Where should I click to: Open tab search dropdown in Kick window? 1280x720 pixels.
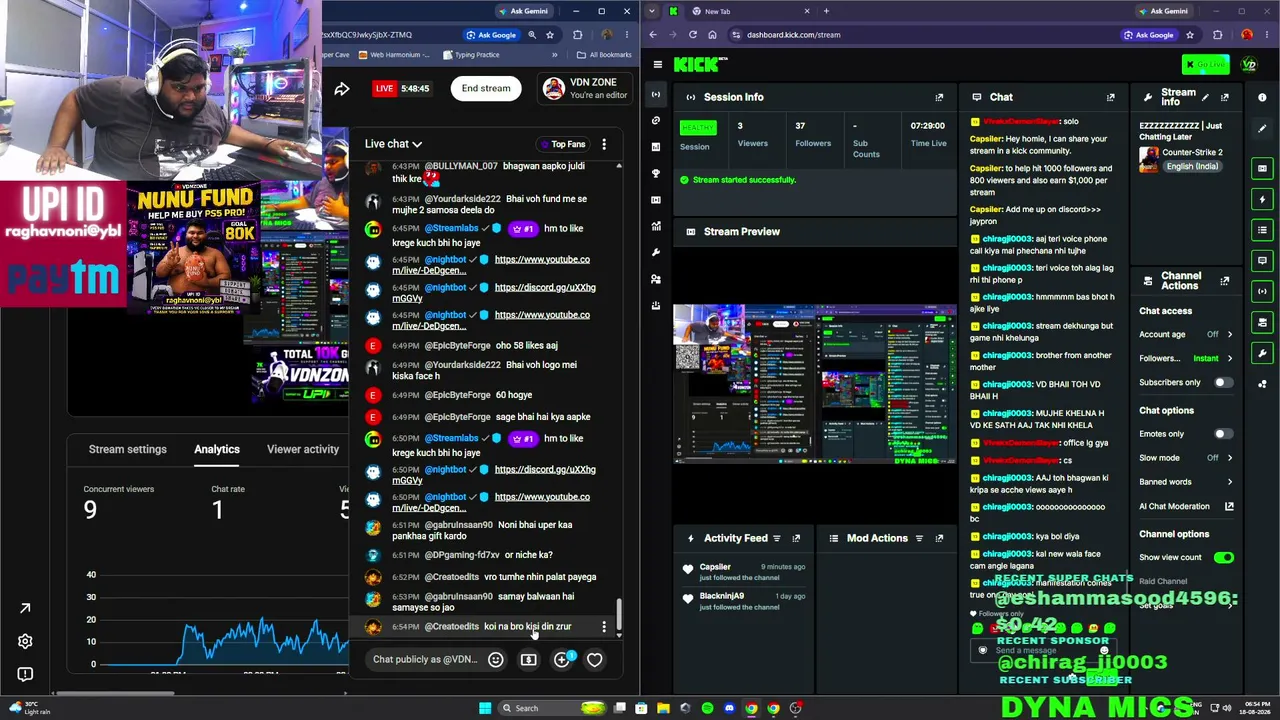click(652, 11)
